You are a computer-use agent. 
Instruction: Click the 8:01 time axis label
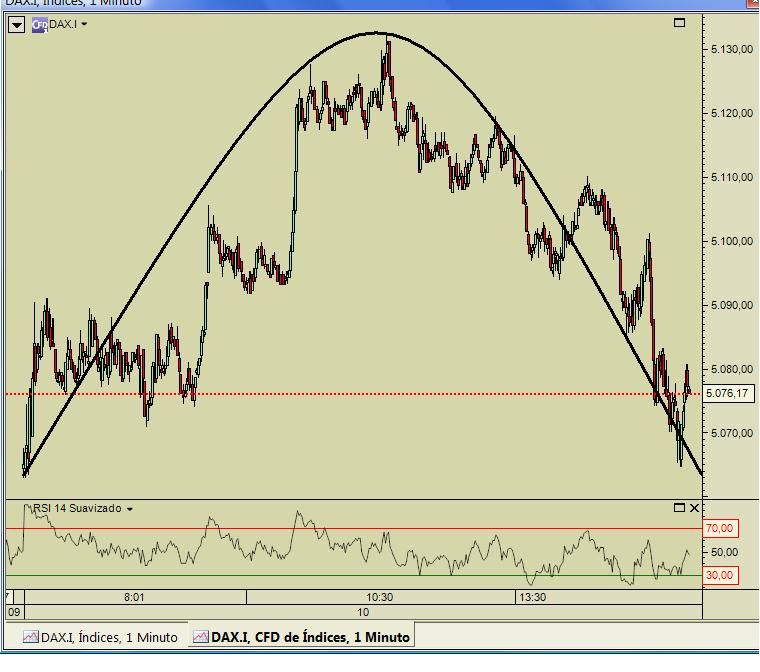point(134,597)
